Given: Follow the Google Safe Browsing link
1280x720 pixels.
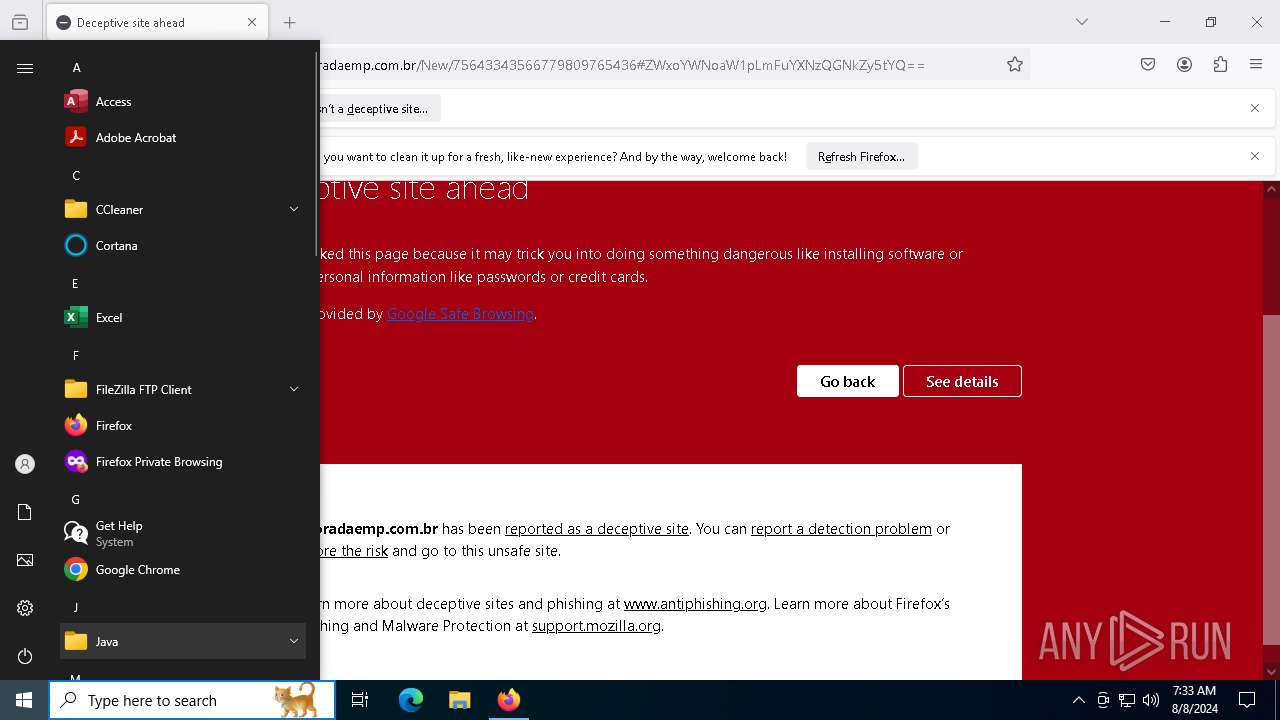Looking at the screenshot, I should (x=460, y=314).
